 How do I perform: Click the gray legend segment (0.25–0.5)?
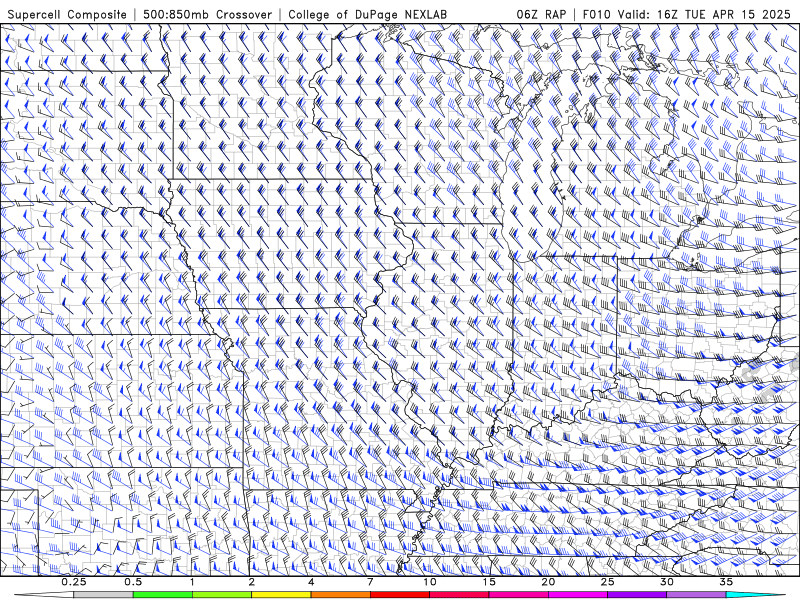point(104,595)
